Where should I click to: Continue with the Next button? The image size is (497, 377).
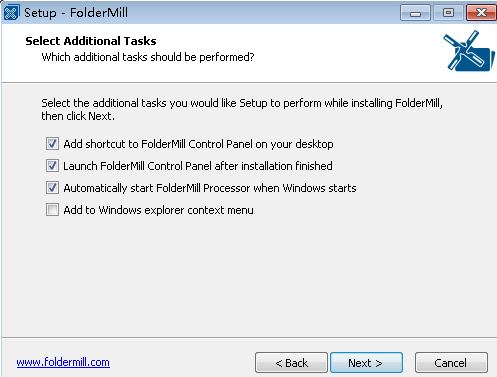pyautogui.click(x=366, y=363)
